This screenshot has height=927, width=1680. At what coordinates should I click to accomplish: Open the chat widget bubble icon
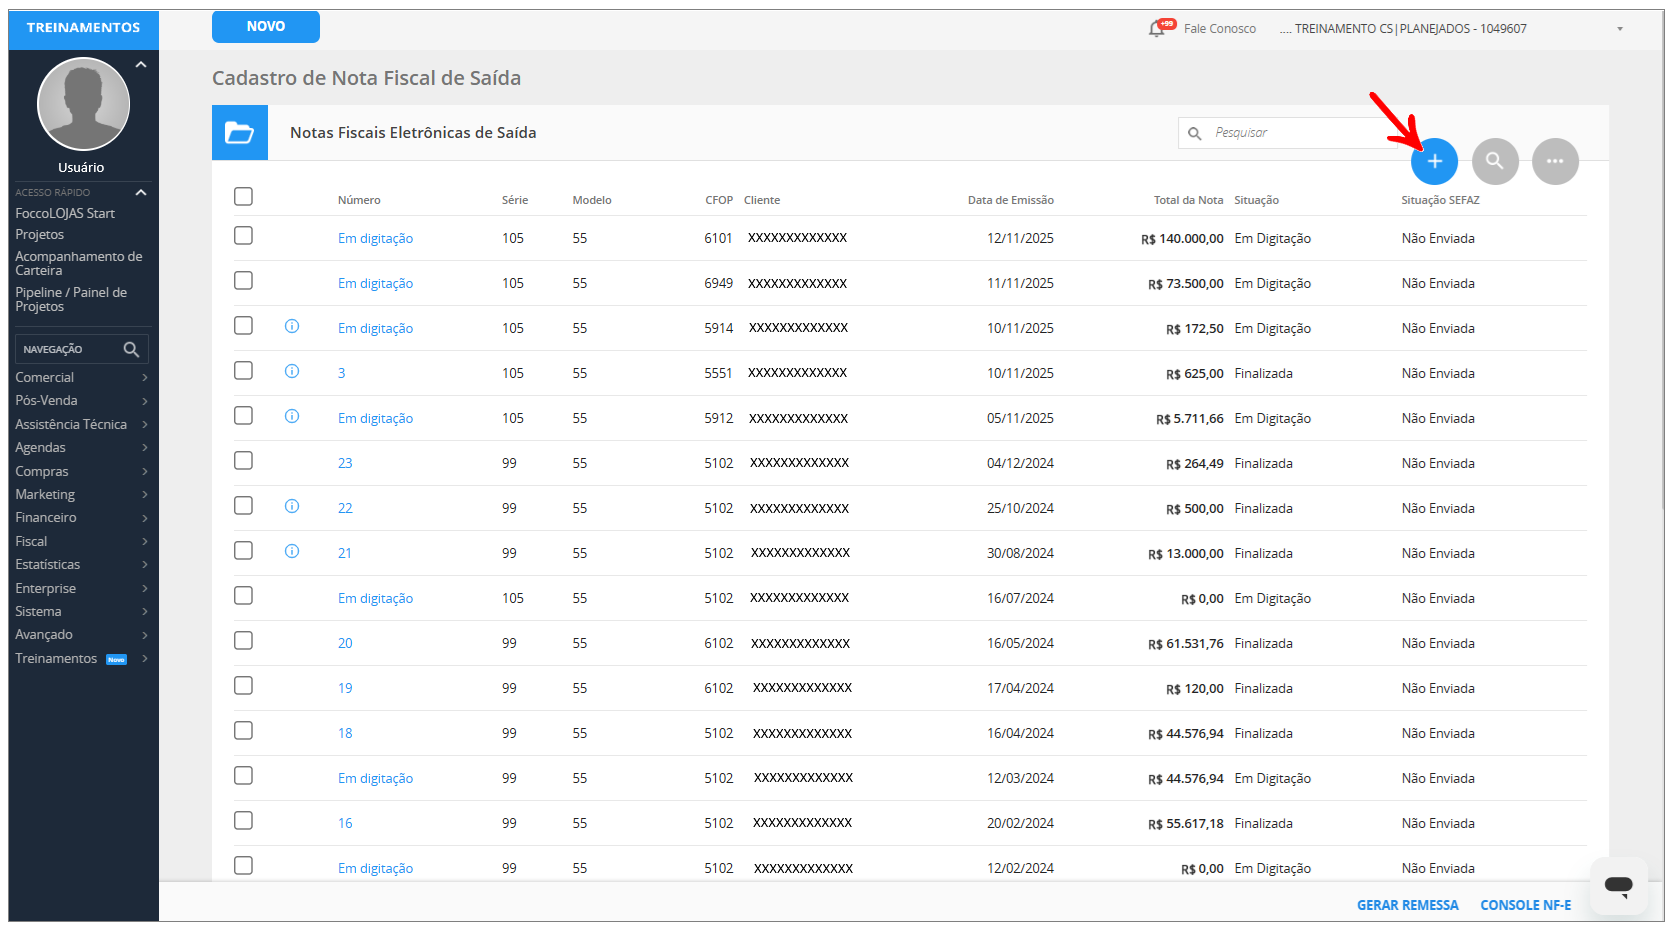tap(1618, 884)
